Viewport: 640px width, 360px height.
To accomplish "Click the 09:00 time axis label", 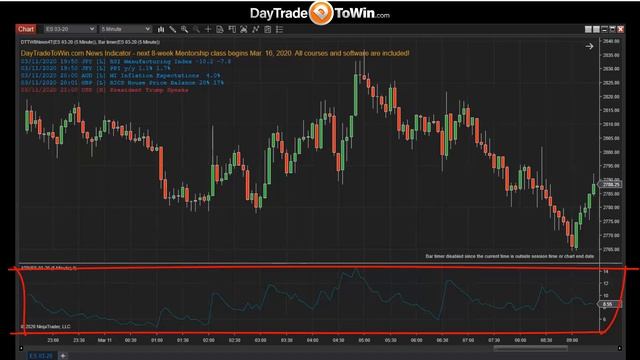I will pyautogui.click(x=572, y=340).
